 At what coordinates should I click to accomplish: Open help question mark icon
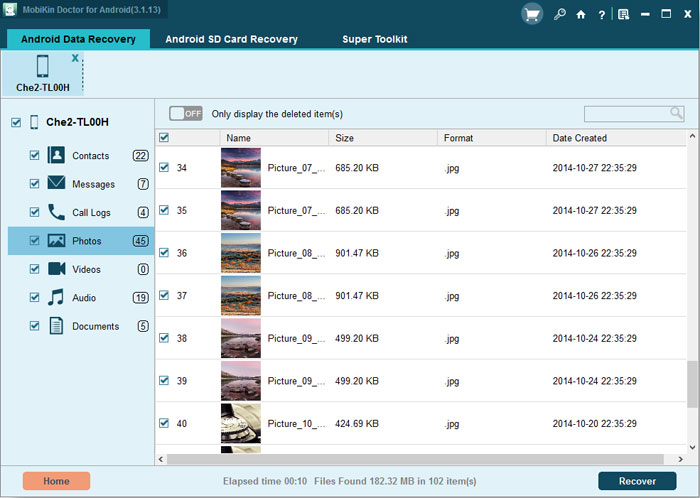(602, 15)
